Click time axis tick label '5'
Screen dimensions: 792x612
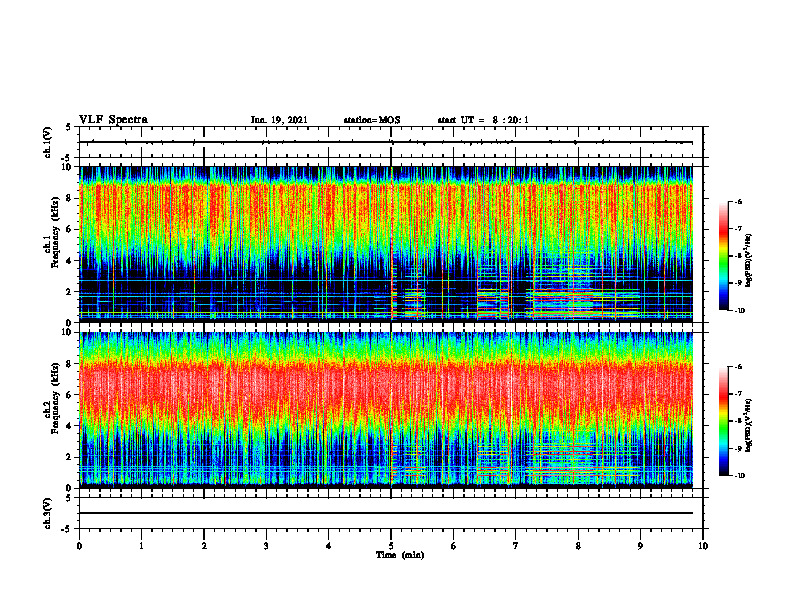coord(391,546)
